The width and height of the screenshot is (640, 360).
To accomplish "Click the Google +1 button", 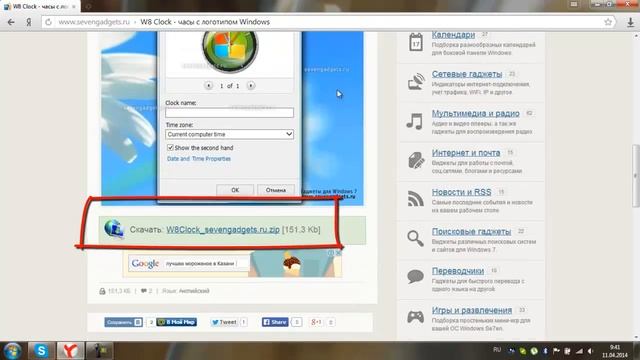I will (x=316, y=322).
